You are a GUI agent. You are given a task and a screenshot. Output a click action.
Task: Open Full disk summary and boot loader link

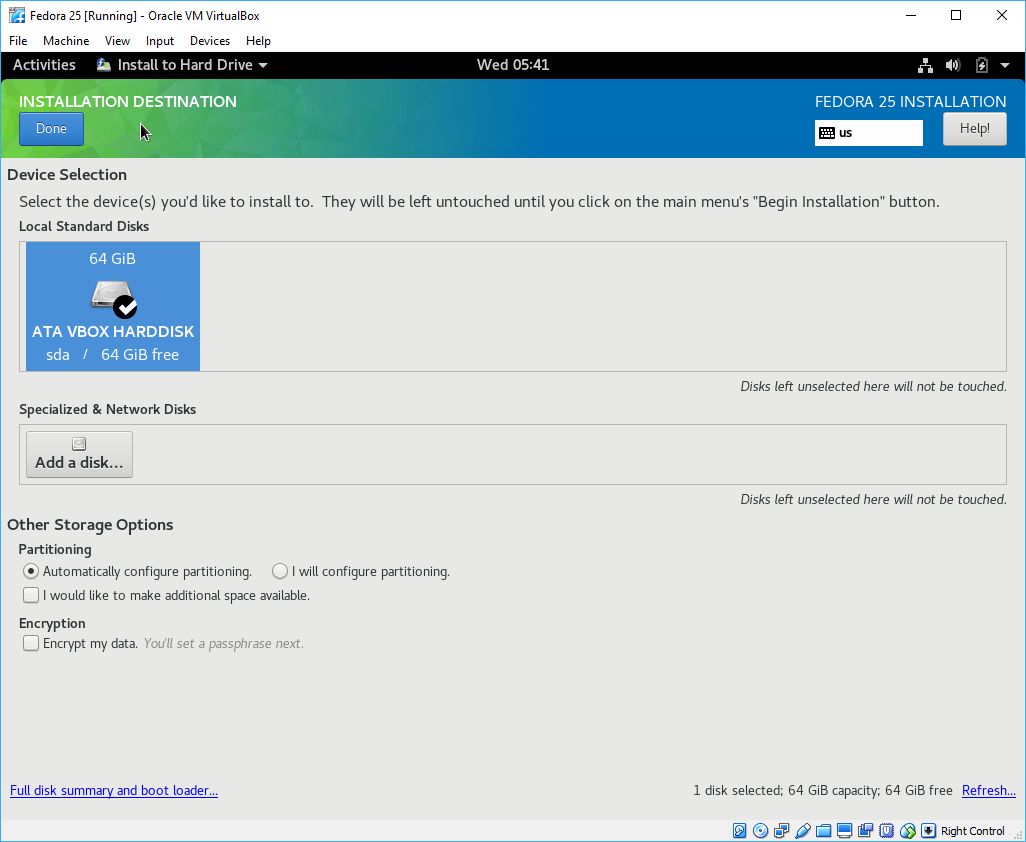pos(114,790)
